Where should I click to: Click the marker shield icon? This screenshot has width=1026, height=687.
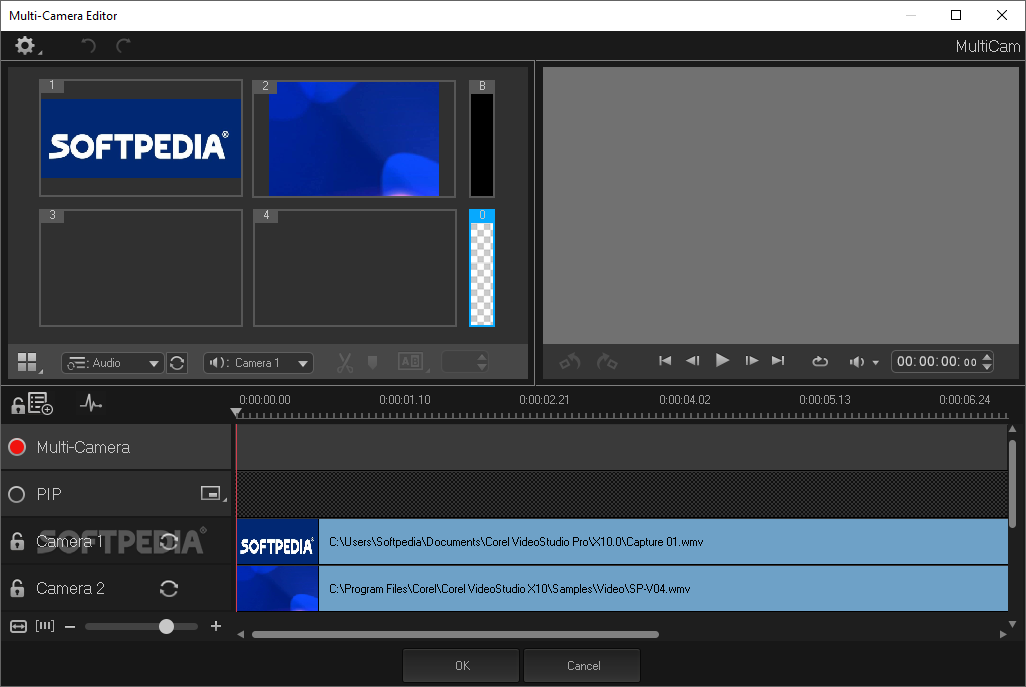pos(372,362)
